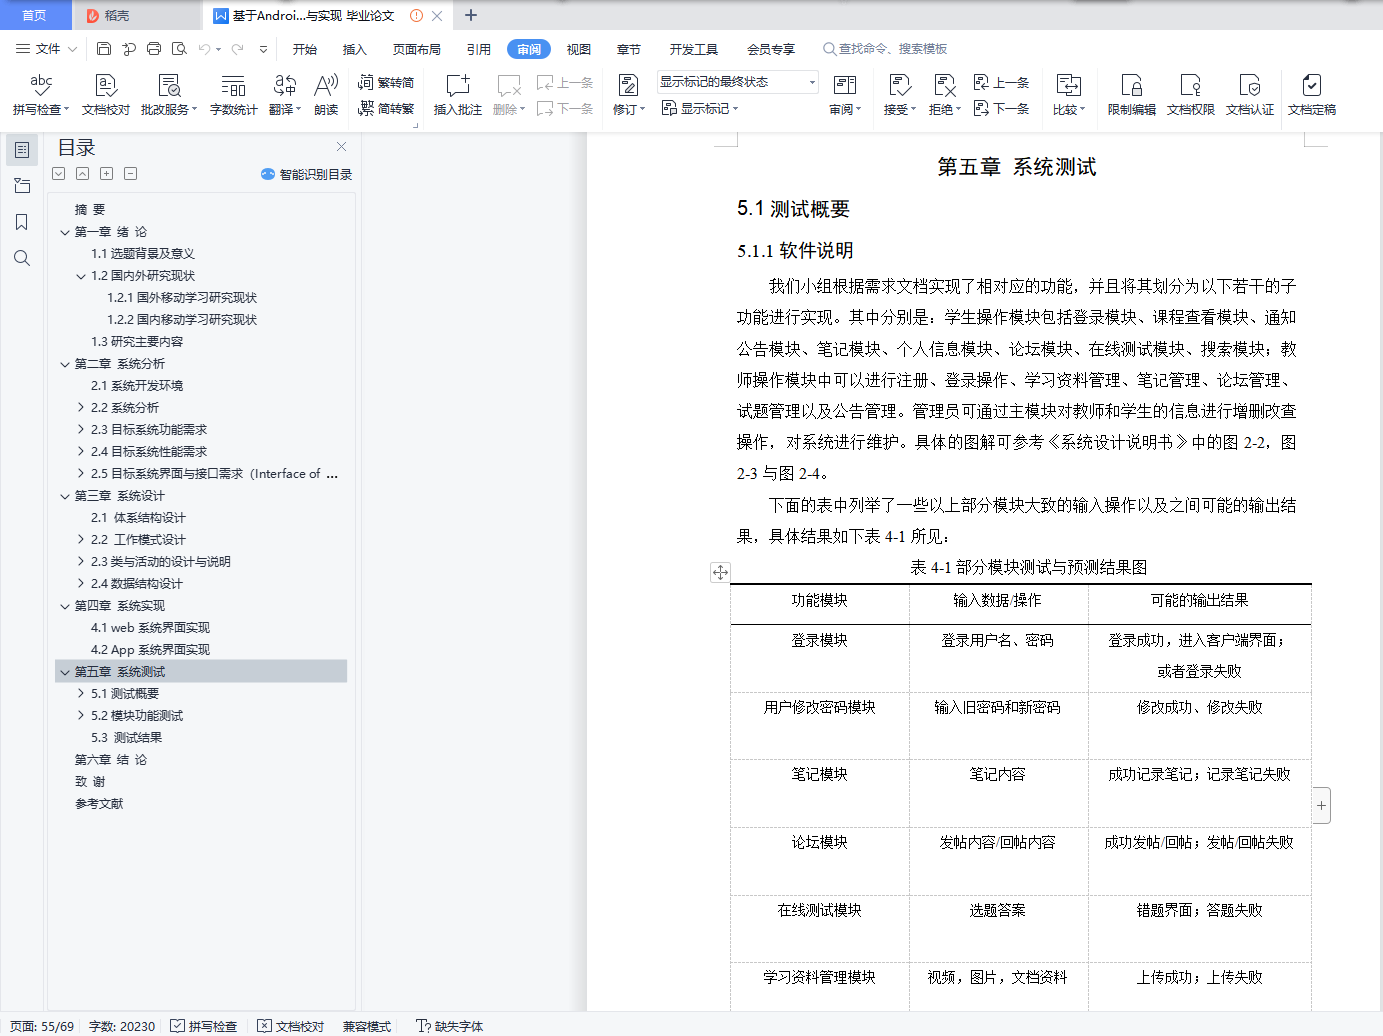Viewport: 1383px width, 1036px height.
Task: Click the plus button beside the table's right edge
Action: click(1321, 805)
